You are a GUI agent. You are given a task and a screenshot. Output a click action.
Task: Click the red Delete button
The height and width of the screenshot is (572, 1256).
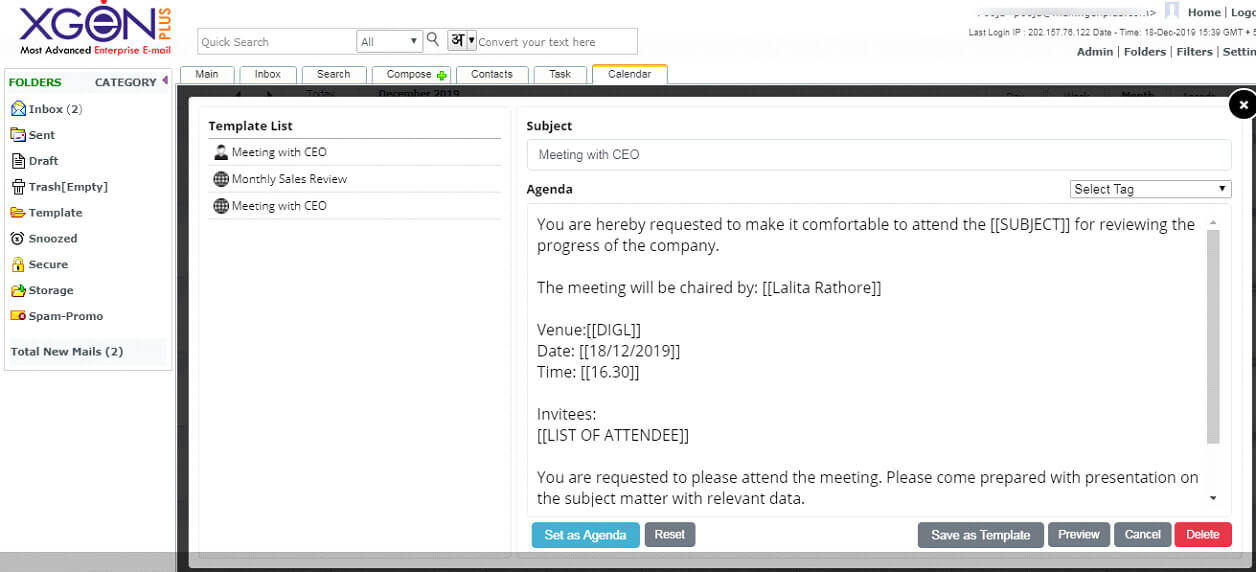(x=1202, y=535)
